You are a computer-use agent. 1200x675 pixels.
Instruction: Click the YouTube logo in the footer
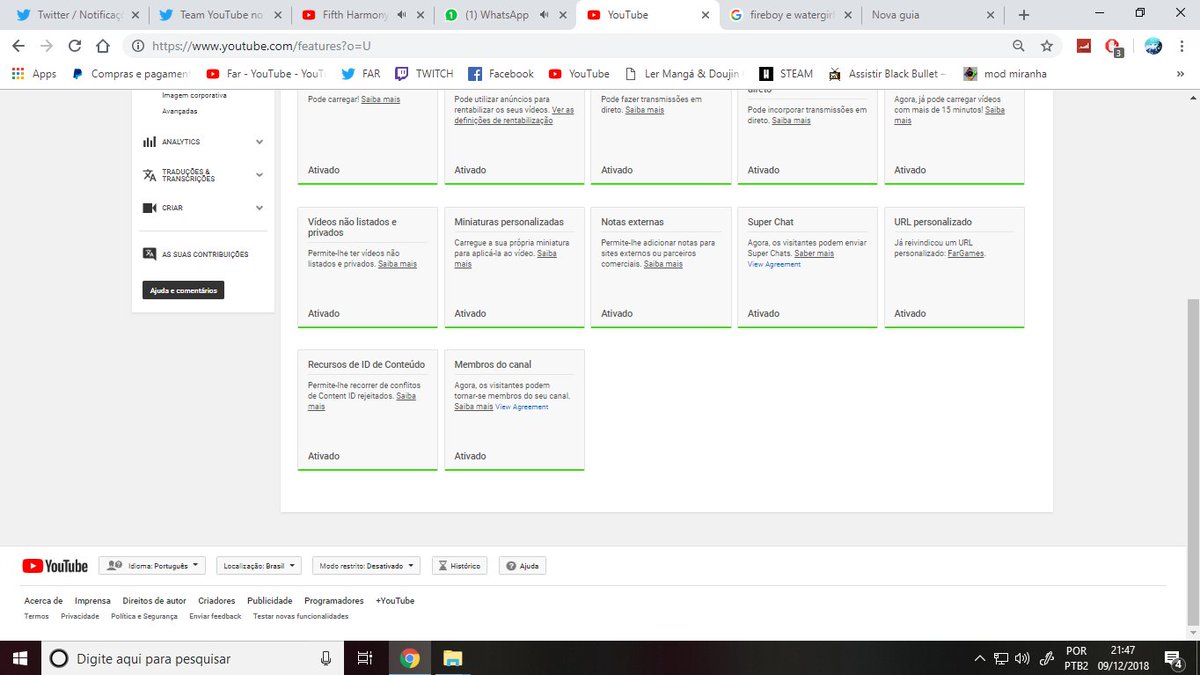click(x=55, y=566)
